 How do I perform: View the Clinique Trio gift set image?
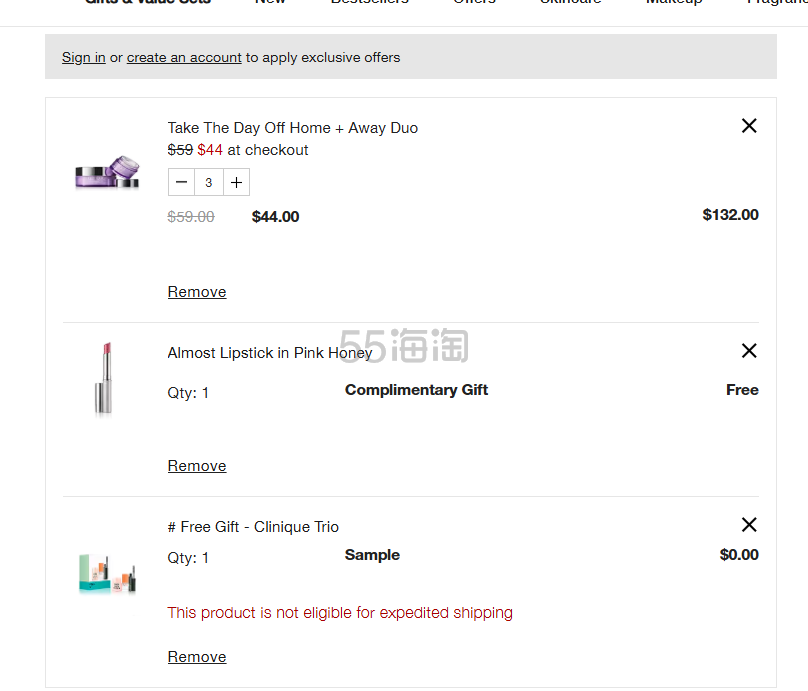[106, 571]
